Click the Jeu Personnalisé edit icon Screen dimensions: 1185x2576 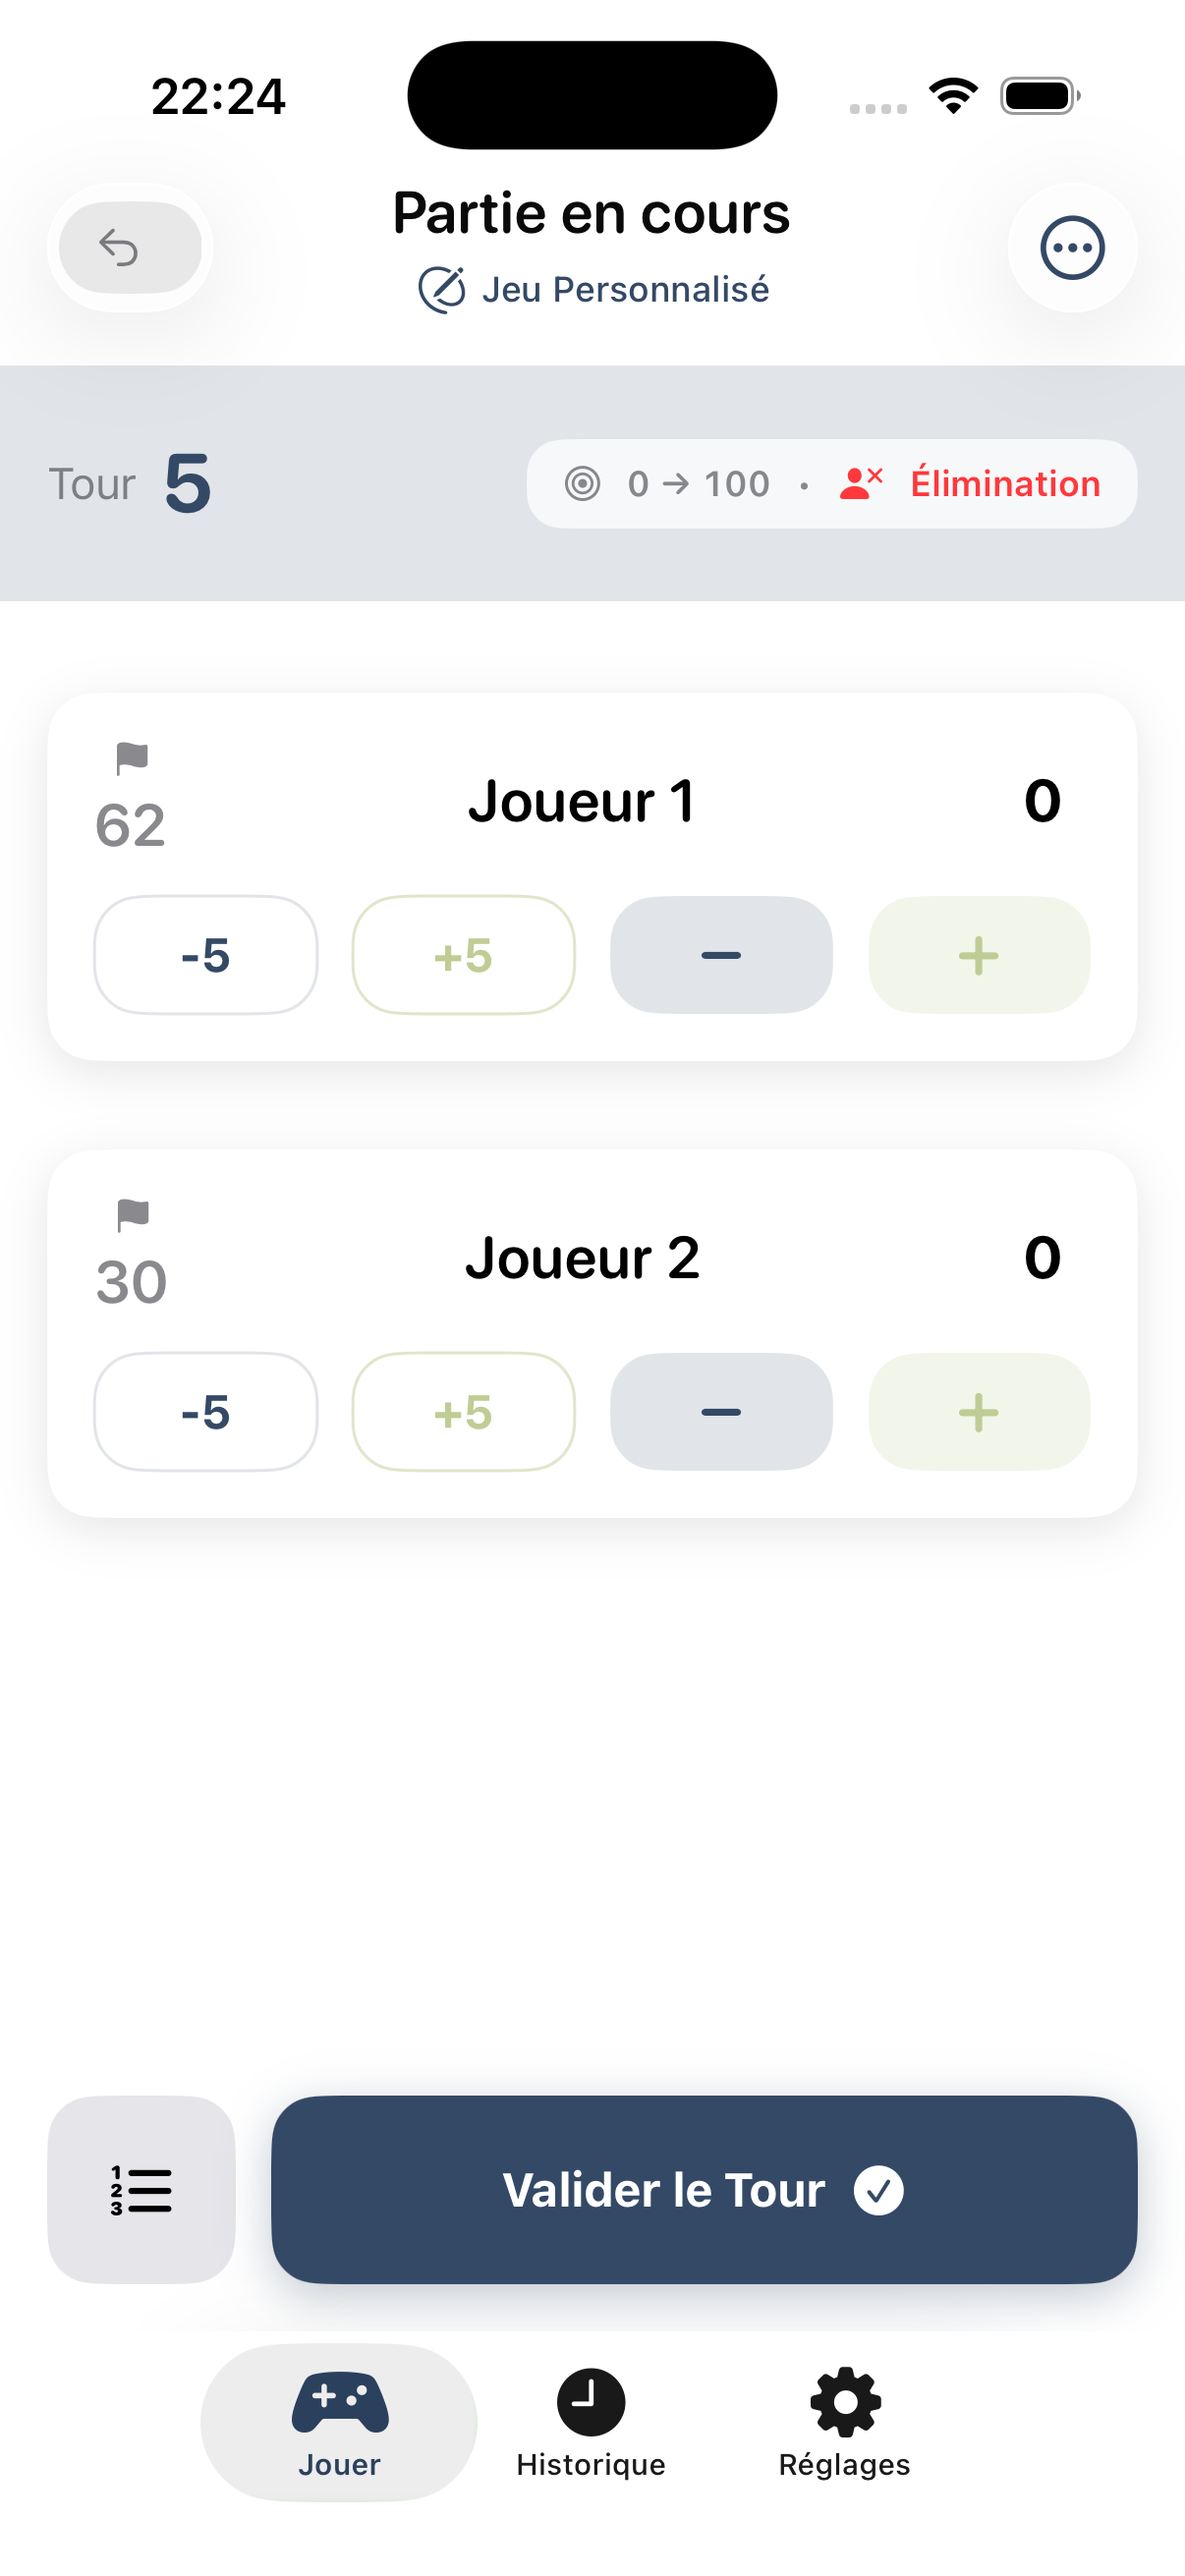point(441,289)
